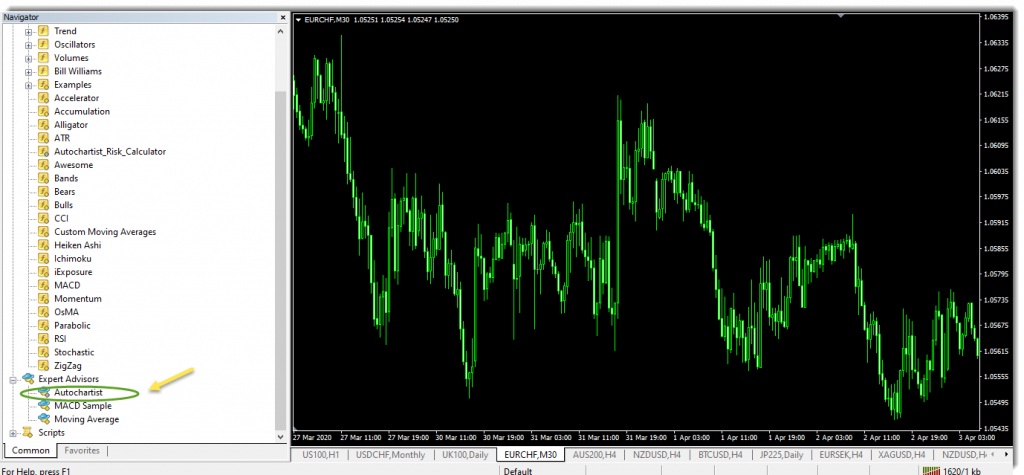
Task: Click the Moving Average expert advisor icon
Action: (43, 419)
